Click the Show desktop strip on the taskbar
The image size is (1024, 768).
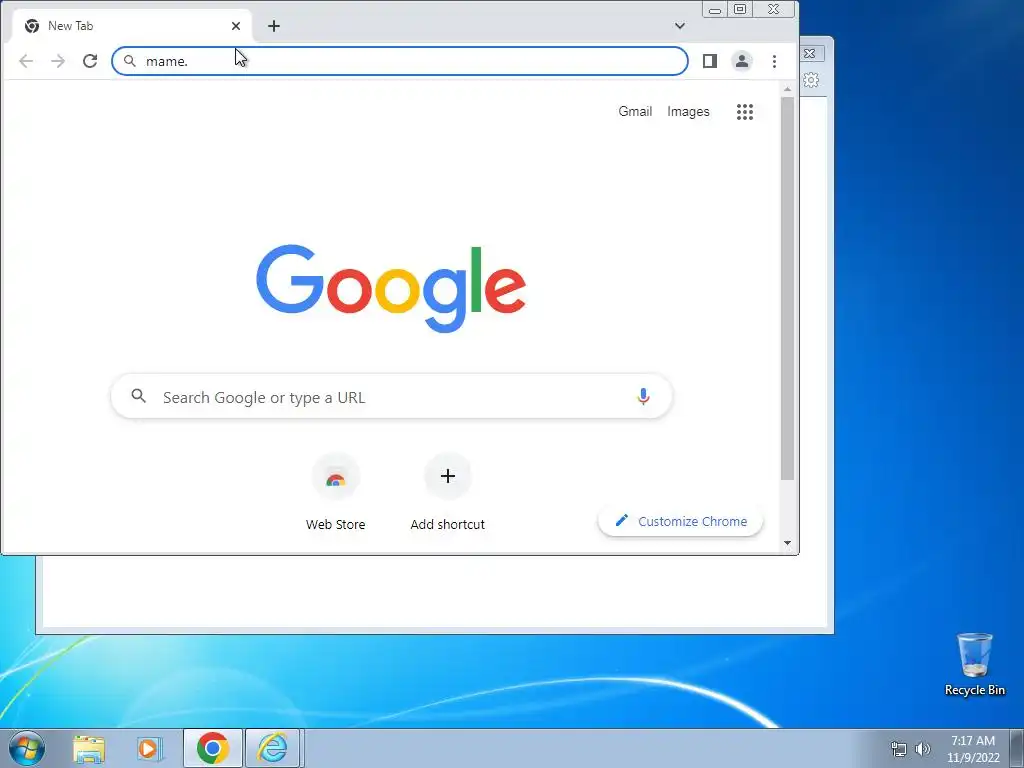click(1017, 748)
